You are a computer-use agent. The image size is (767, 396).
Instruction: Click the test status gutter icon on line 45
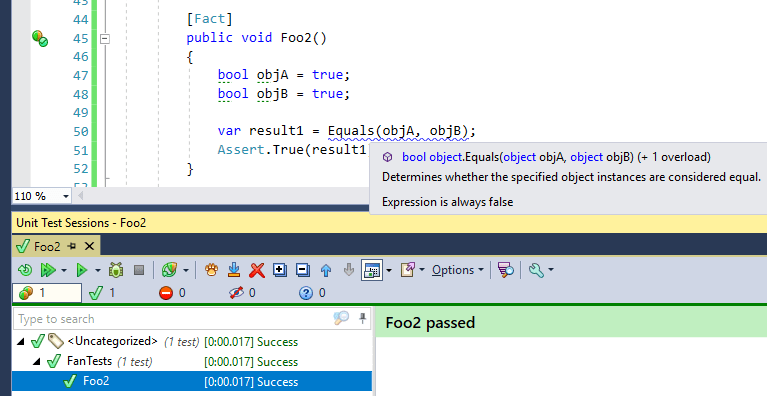40,38
